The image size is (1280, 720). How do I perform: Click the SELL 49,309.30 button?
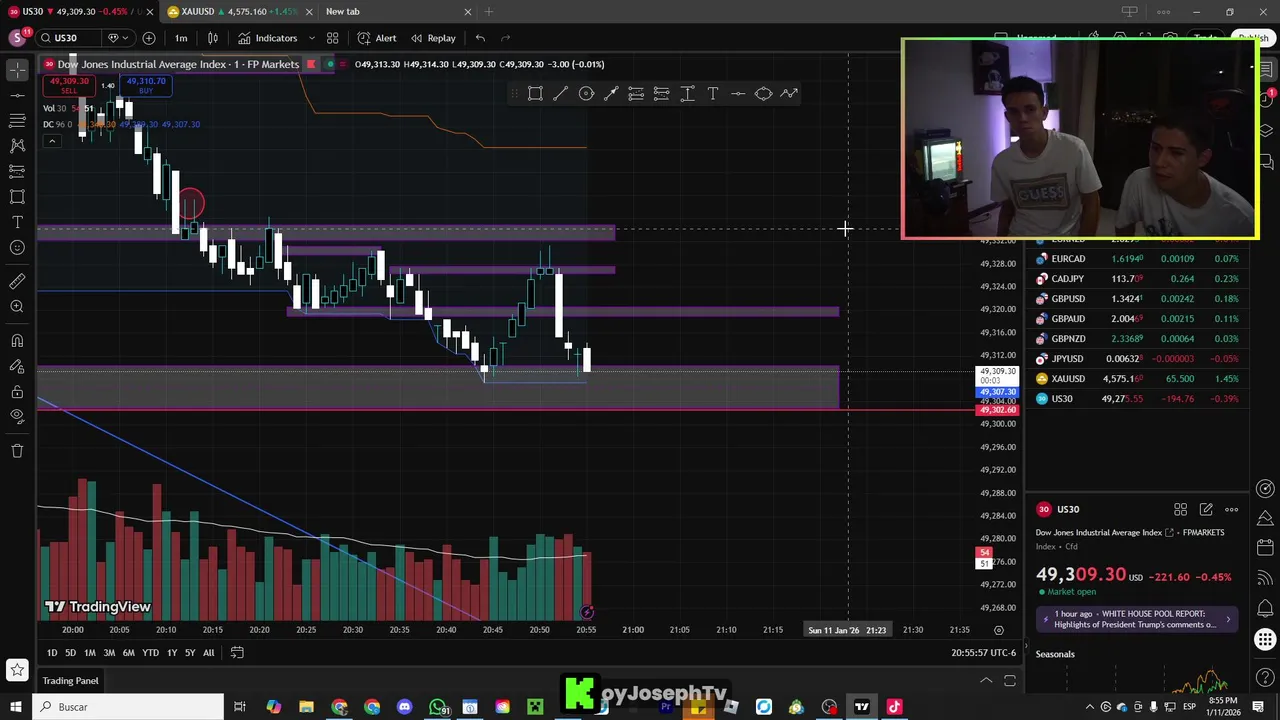pos(68,86)
